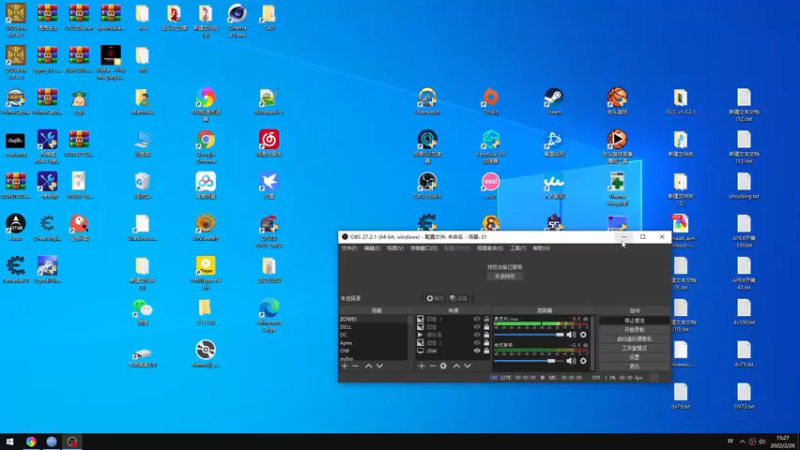The image size is (800, 450).
Task: Open the 场景集合(S) menu
Action: [490, 248]
